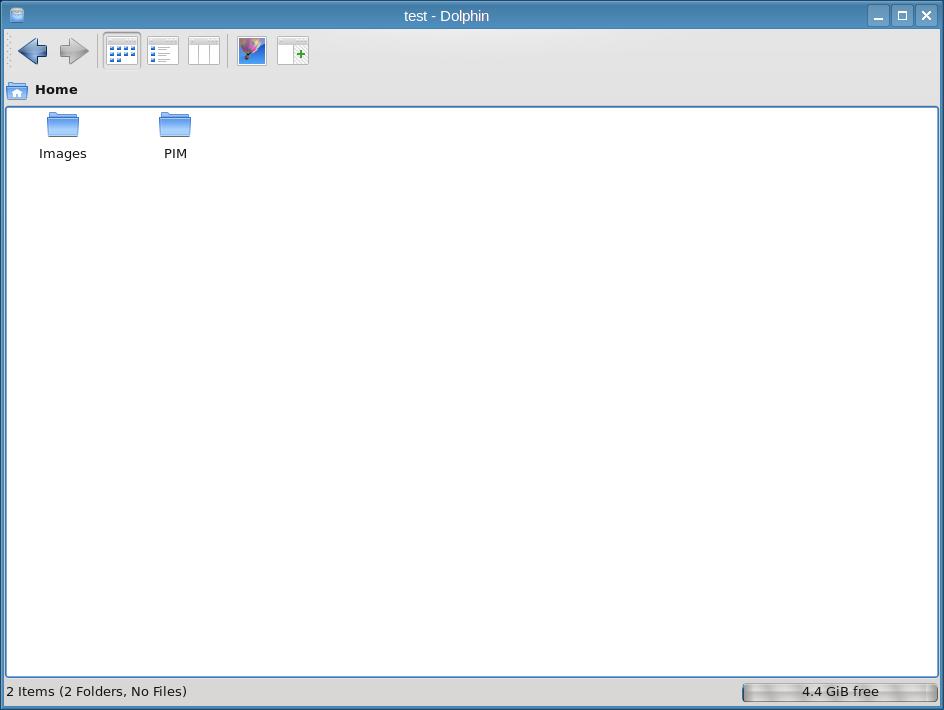Screen dimensions: 944x710
Task: Switch to Columns view mode
Action: pyautogui.click(x=203, y=51)
